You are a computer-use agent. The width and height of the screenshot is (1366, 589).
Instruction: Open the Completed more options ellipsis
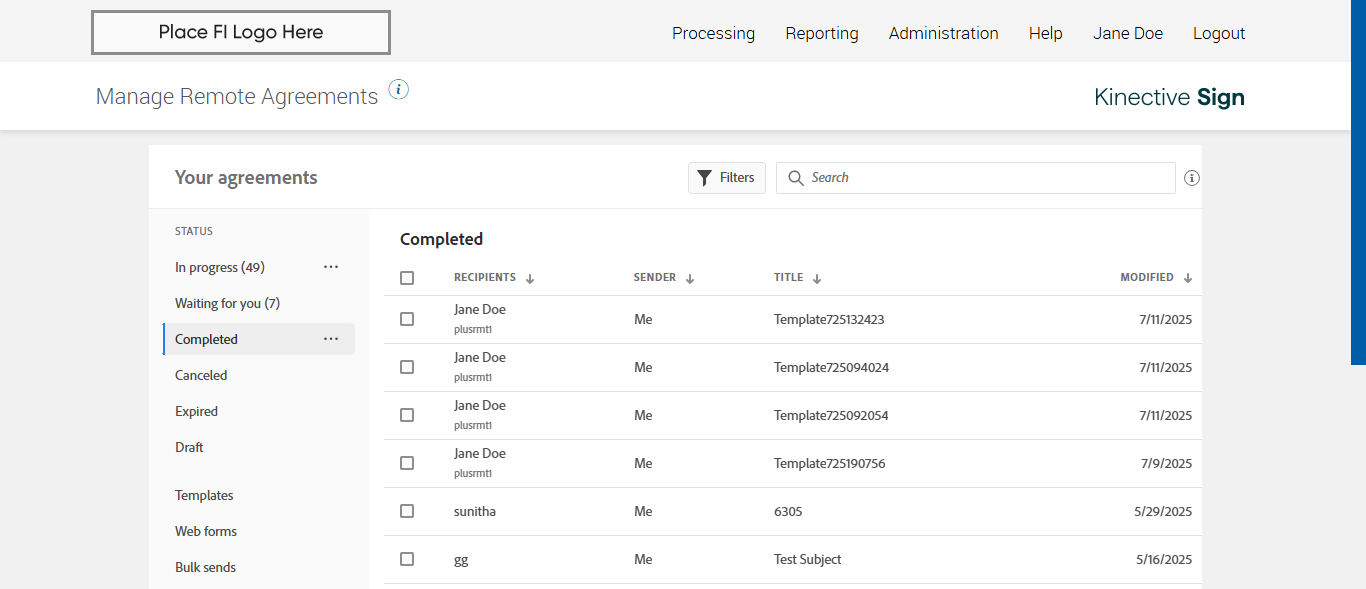331,339
